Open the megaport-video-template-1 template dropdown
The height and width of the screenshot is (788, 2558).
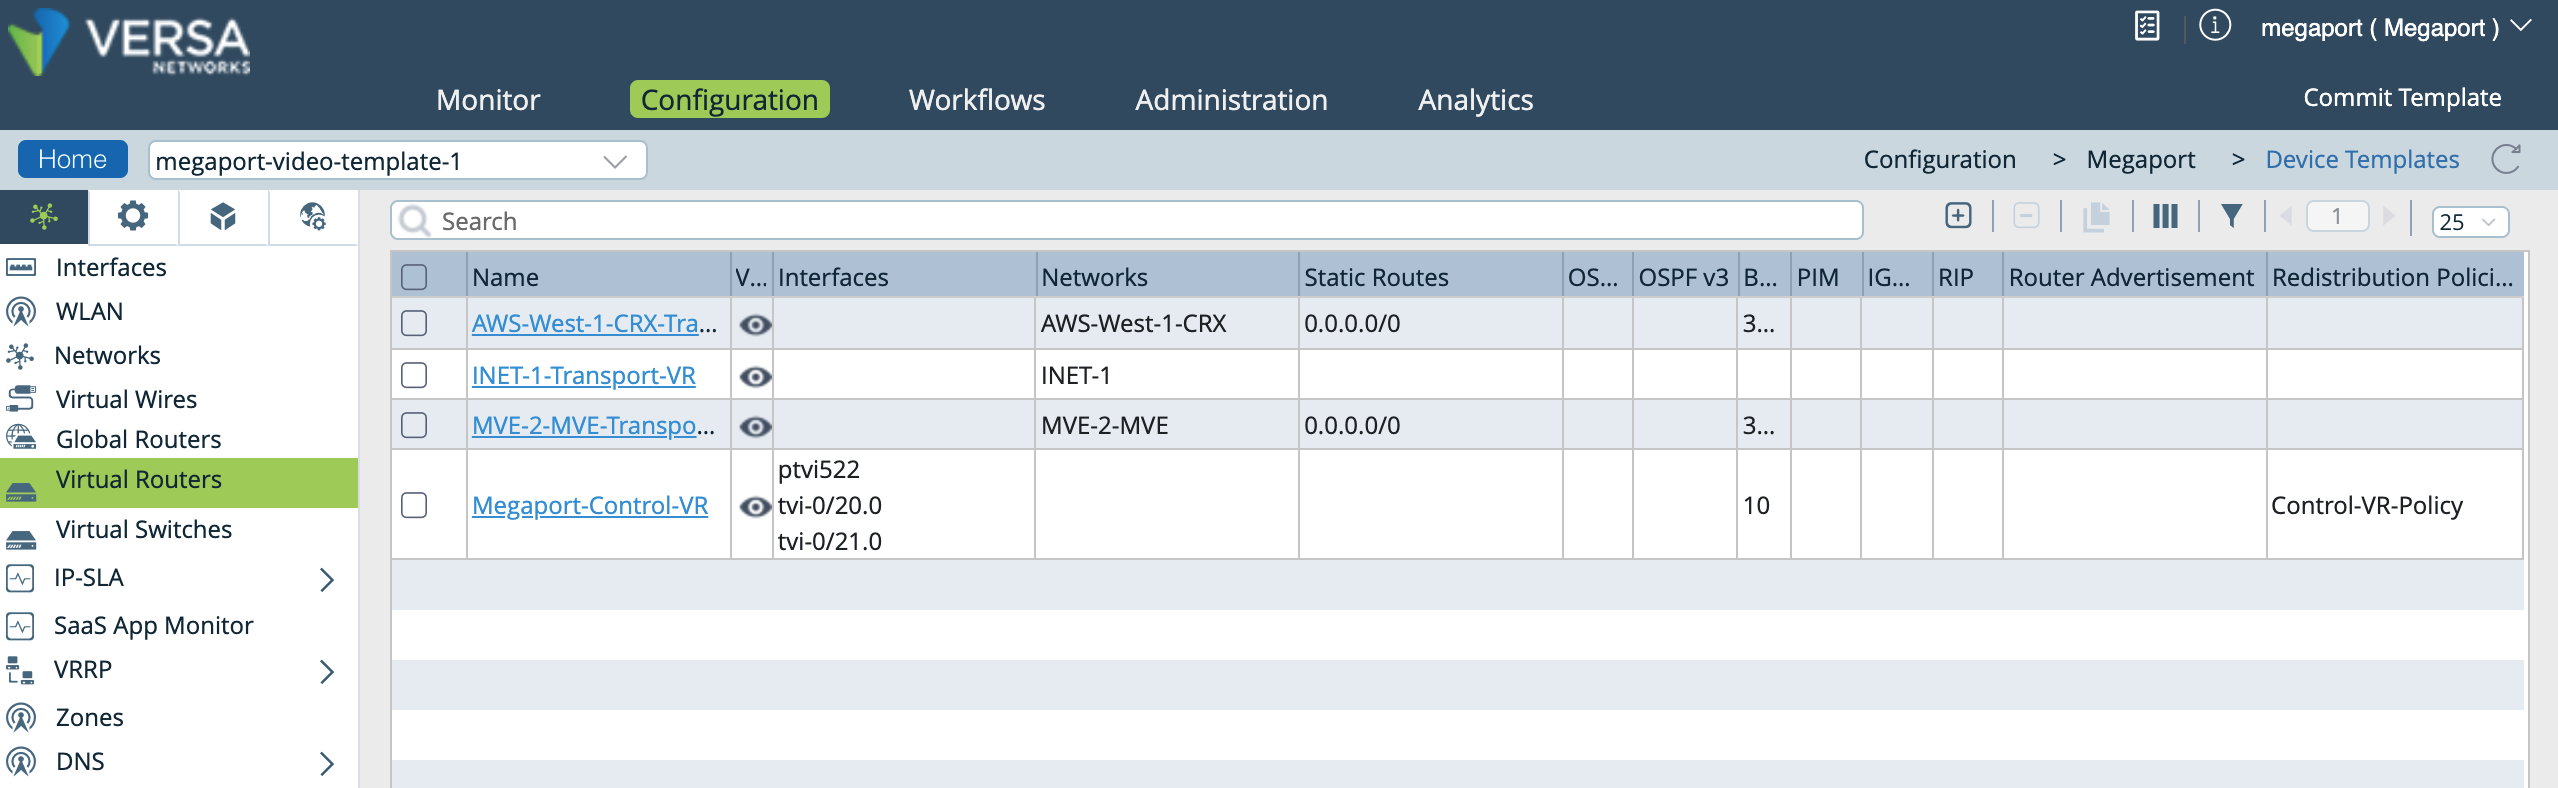tap(397, 160)
